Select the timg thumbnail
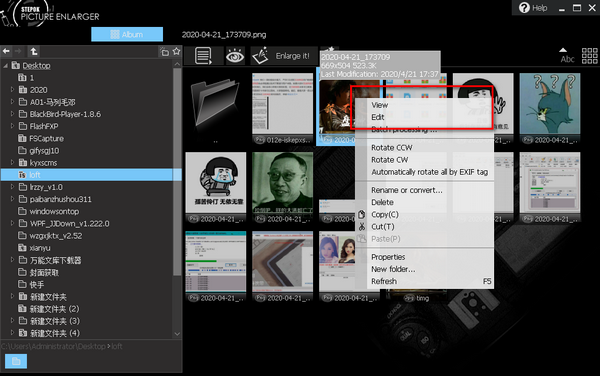 tap(417, 297)
